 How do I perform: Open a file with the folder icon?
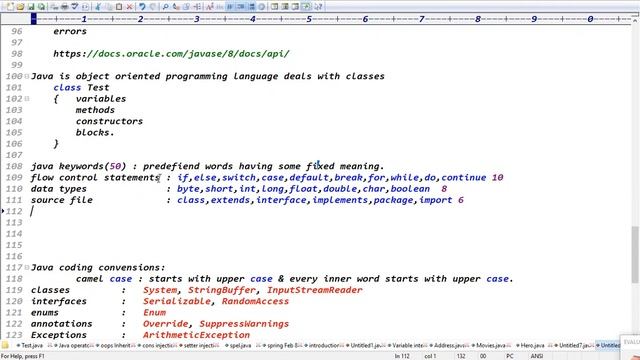[x=20, y=7]
